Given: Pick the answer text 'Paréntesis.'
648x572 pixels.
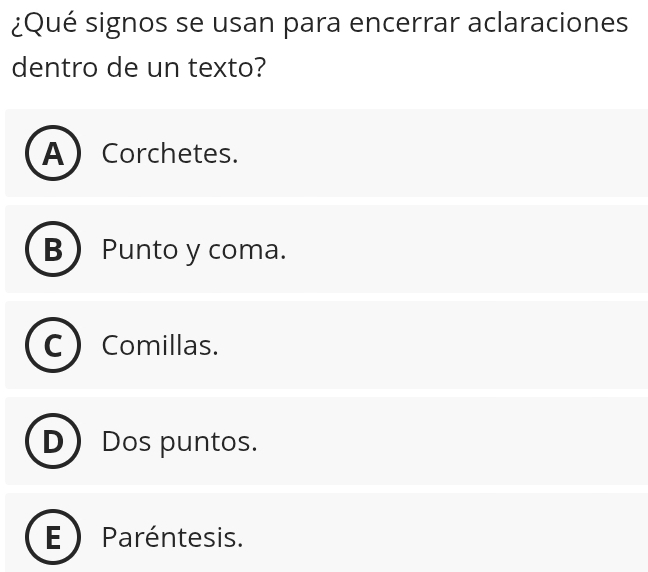Looking at the screenshot, I should [172, 537].
